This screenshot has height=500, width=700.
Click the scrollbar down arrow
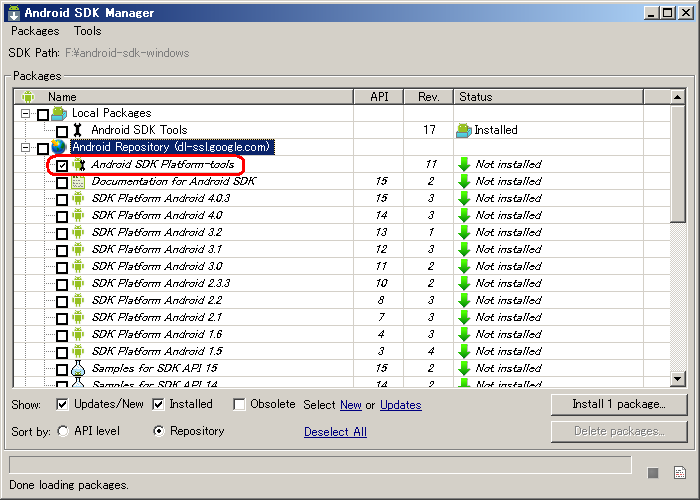point(678,379)
